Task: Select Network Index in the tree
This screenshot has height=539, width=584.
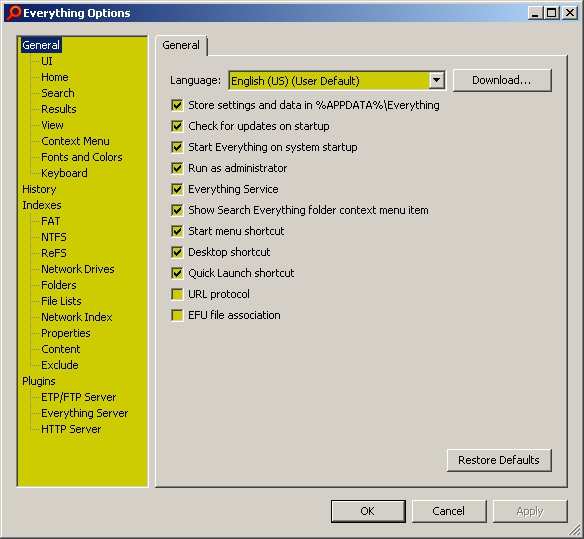Action: (x=77, y=317)
